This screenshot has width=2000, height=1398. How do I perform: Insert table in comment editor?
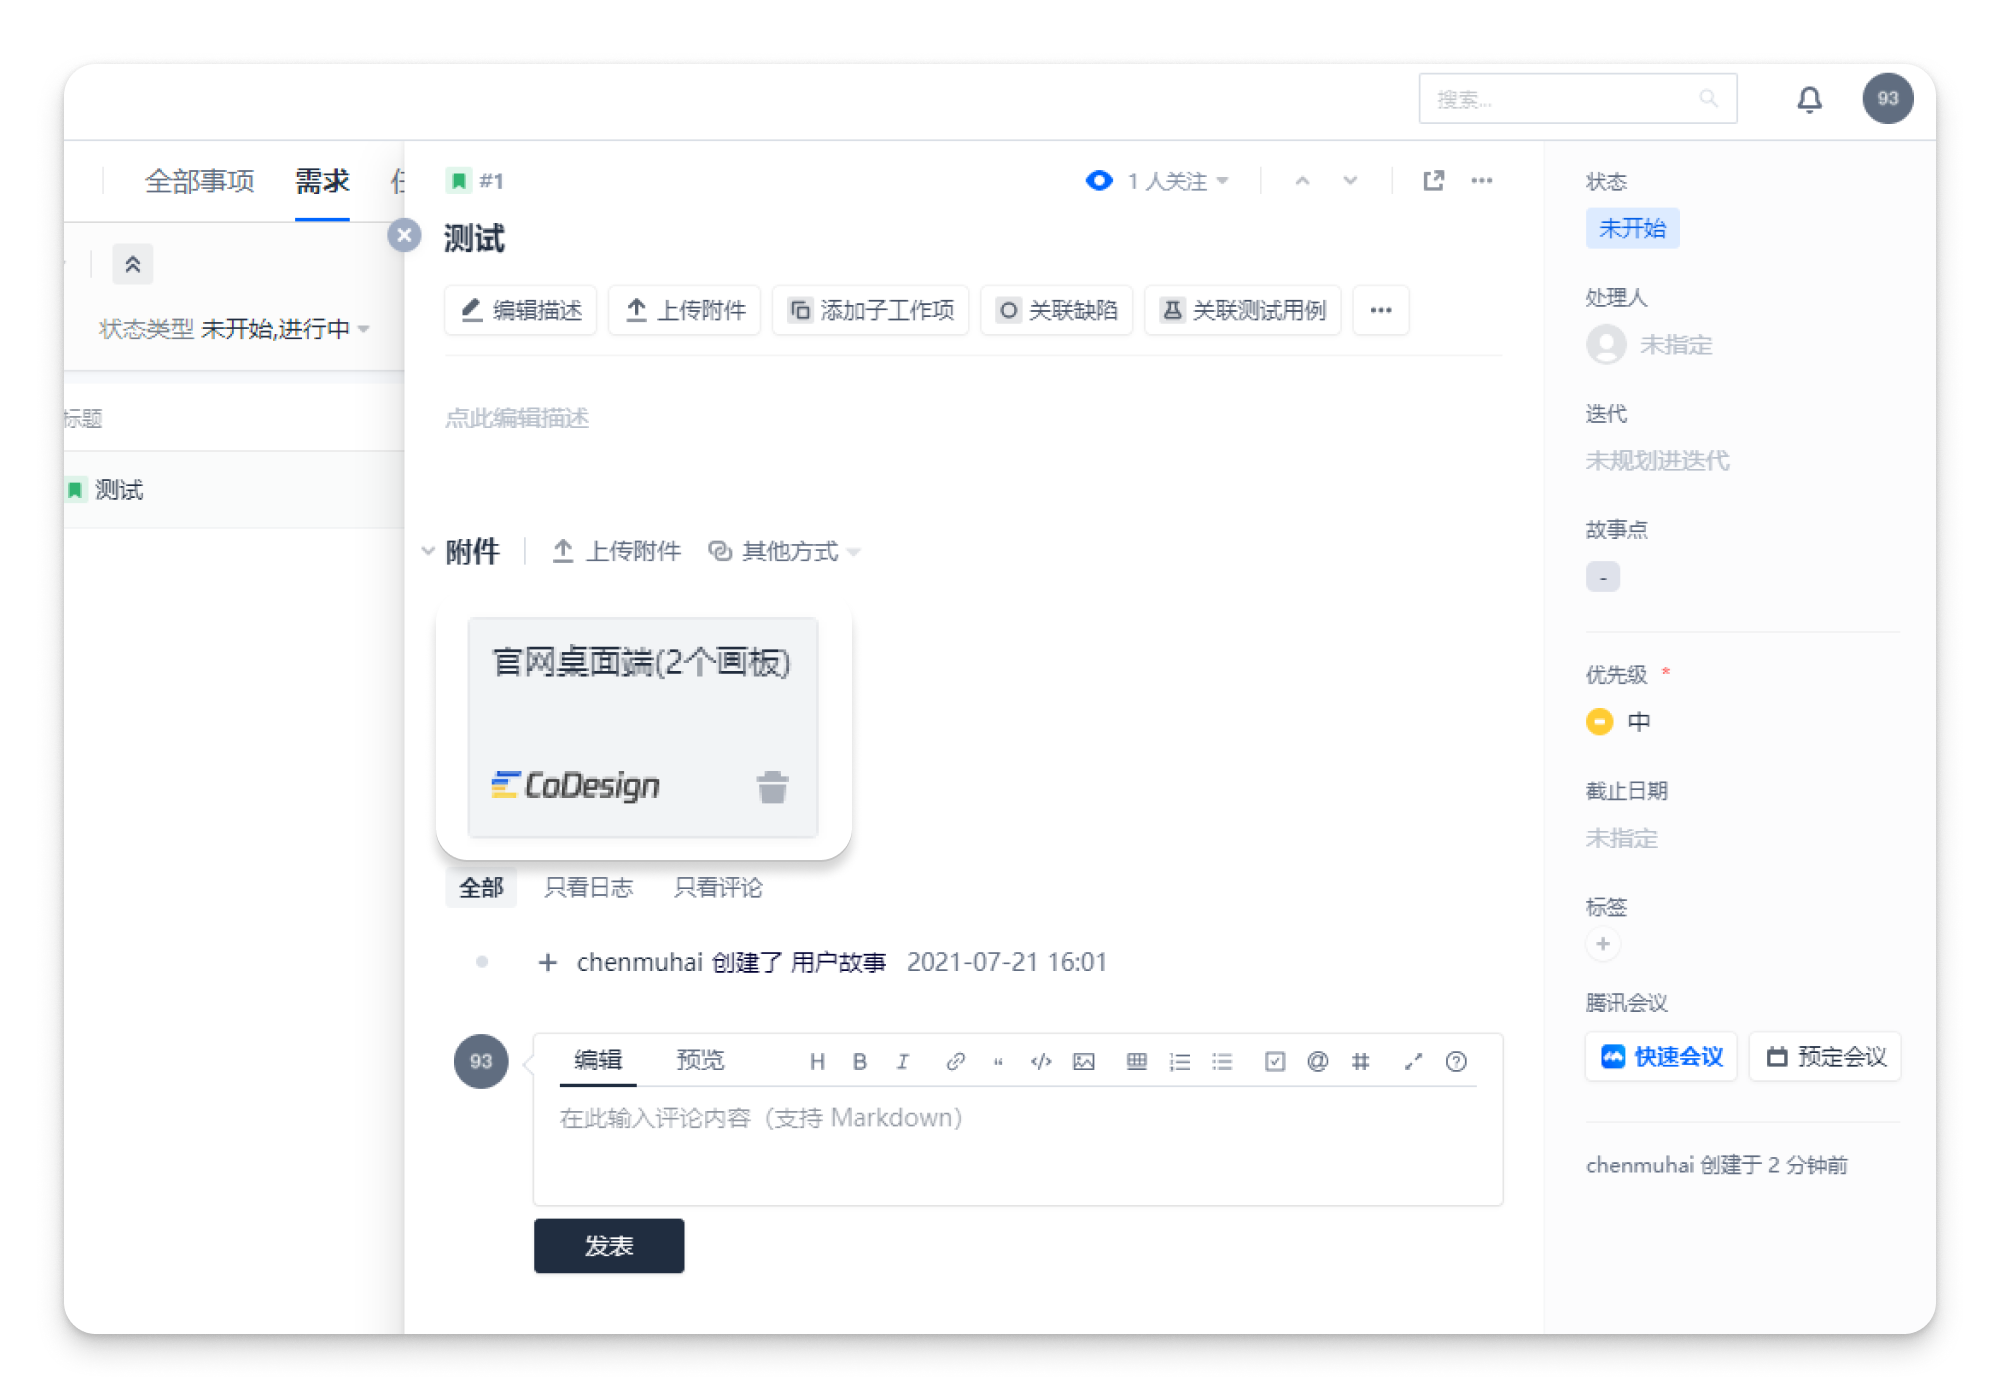pyautogui.click(x=1136, y=1061)
